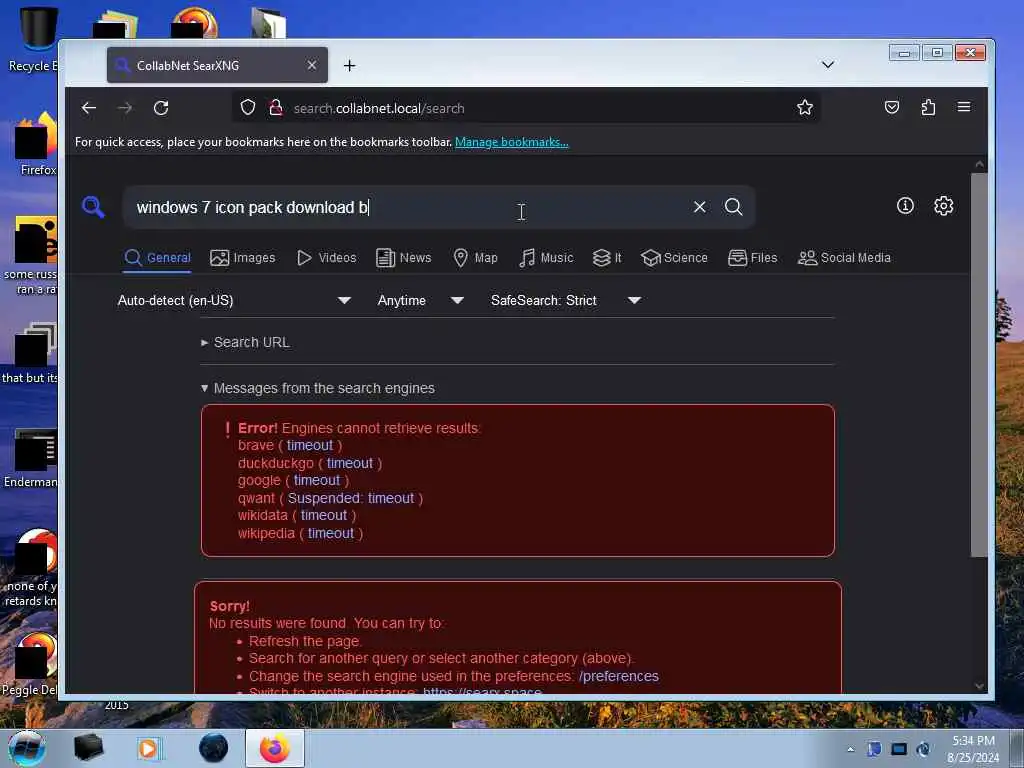Open the Save to Pocket button

pos(891,108)
